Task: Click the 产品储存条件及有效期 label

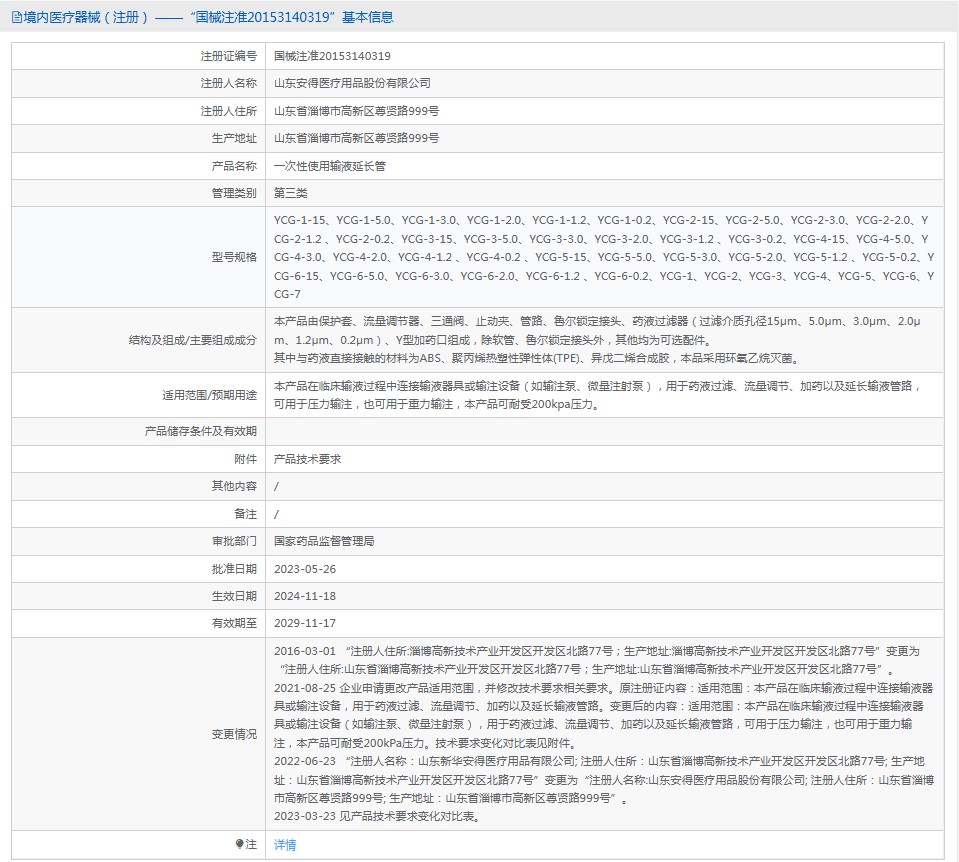Action: coord(201,431)
